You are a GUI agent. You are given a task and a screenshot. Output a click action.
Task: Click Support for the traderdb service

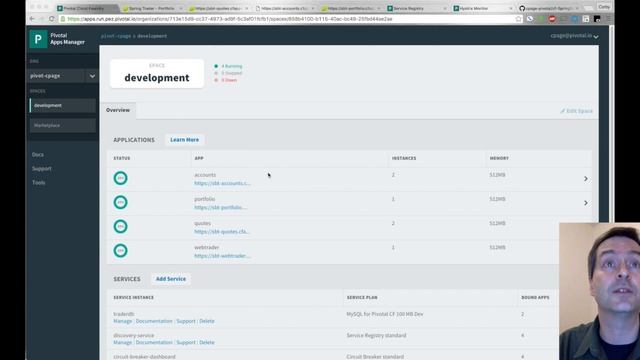(186, 321)
